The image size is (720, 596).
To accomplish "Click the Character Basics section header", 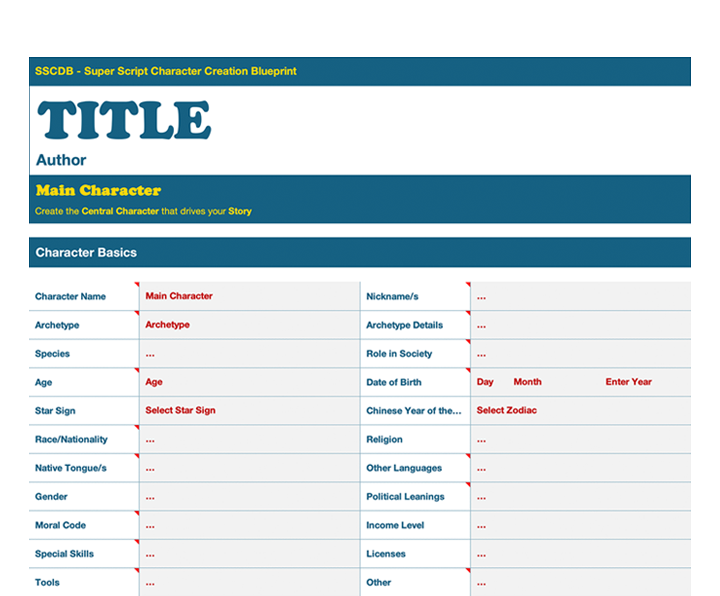I will click(86, 253).
